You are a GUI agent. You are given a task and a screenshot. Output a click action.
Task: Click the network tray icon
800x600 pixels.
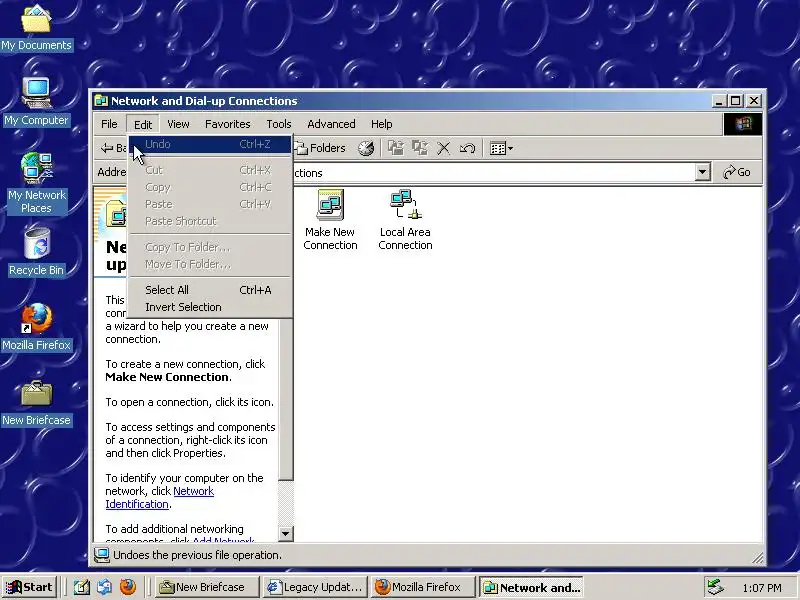(x=716, y=587)
